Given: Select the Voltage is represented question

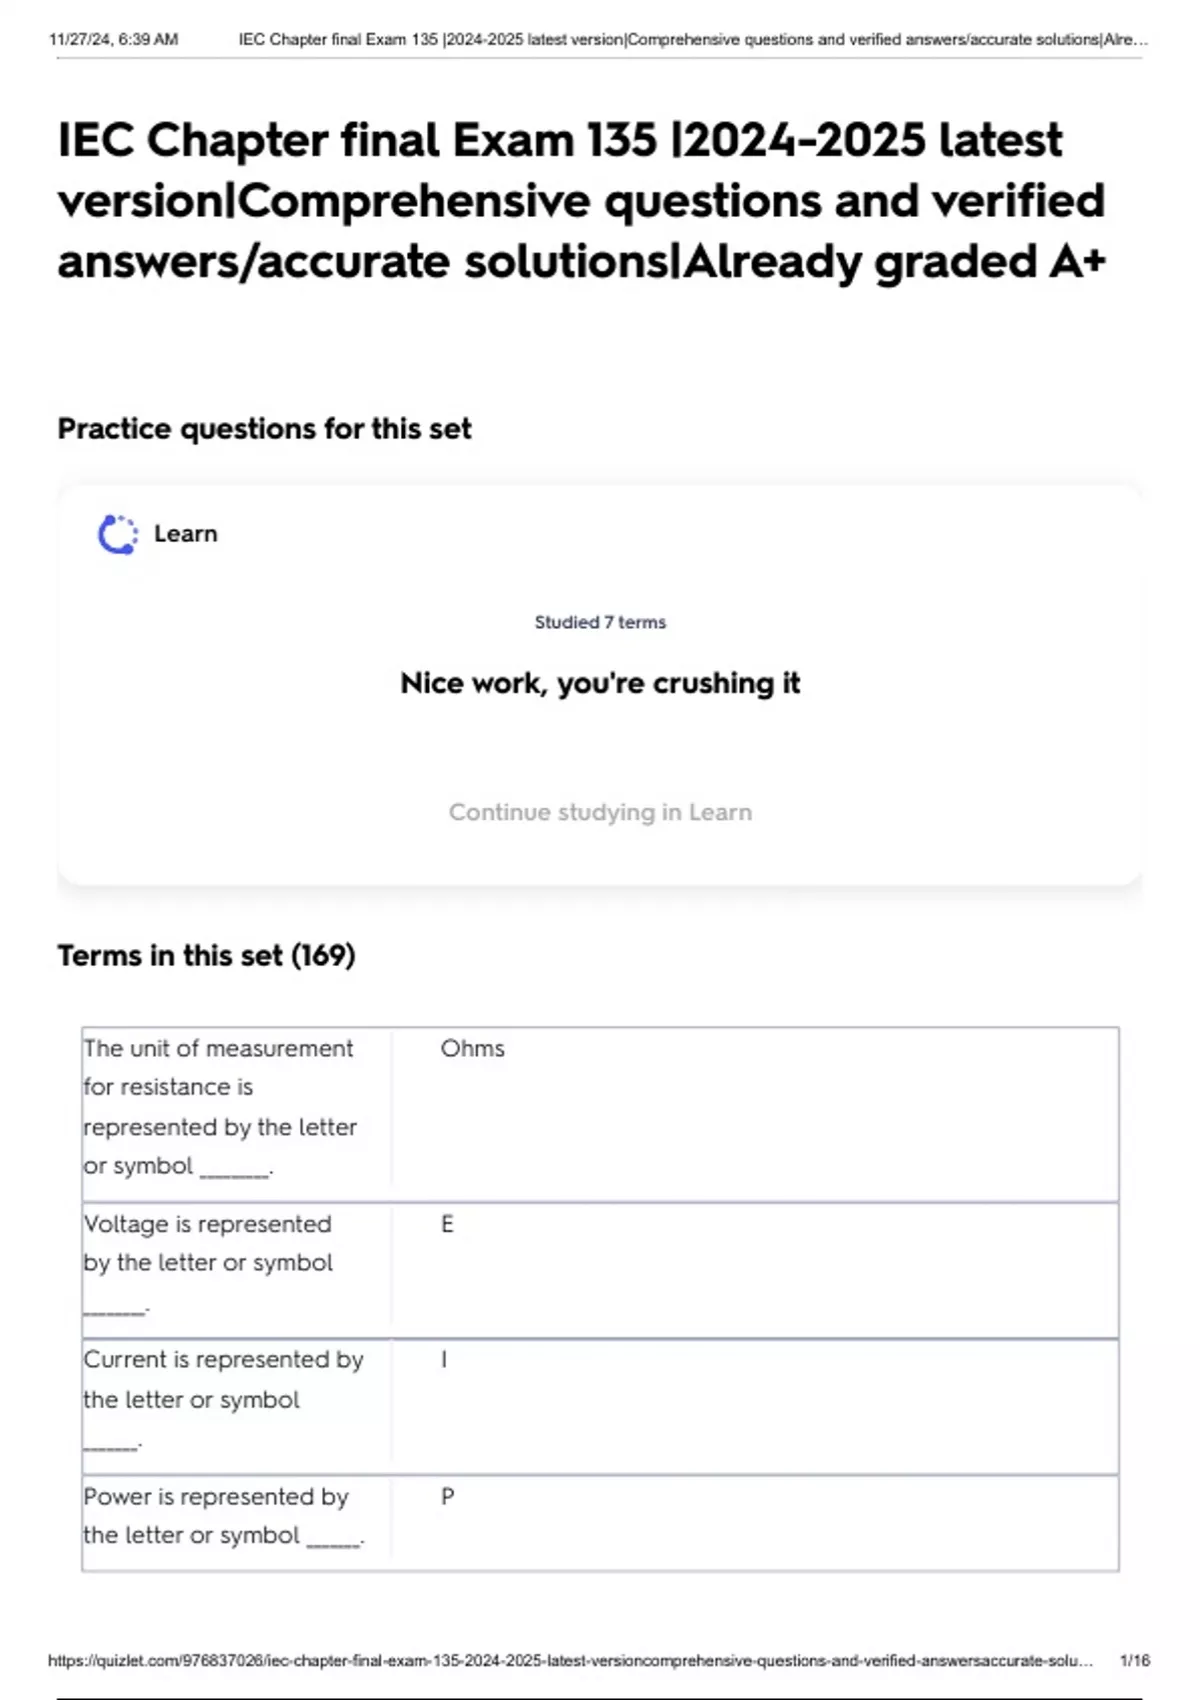Looking at the screenshot, I should 208,1244.
